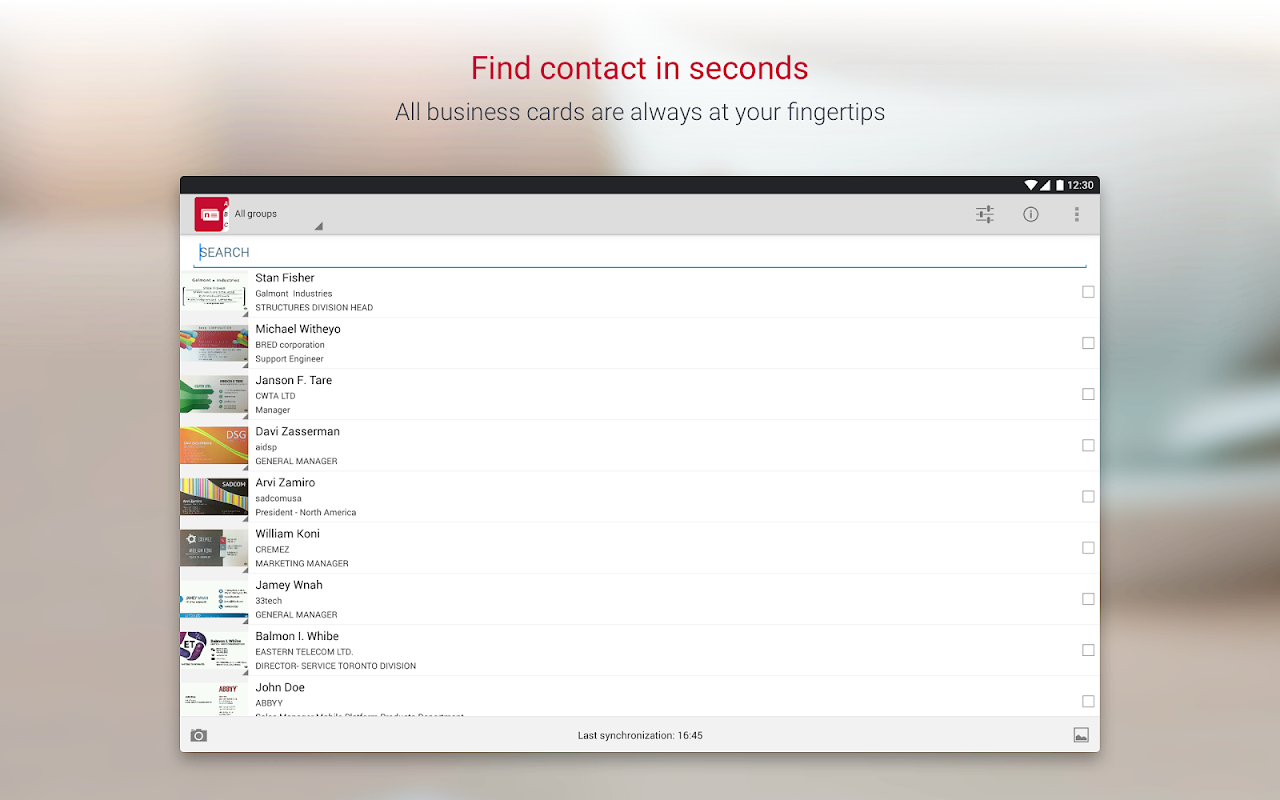Select the contact name Janson F. Tare
Screen dimensions: 1280x800
pos(294,380)
